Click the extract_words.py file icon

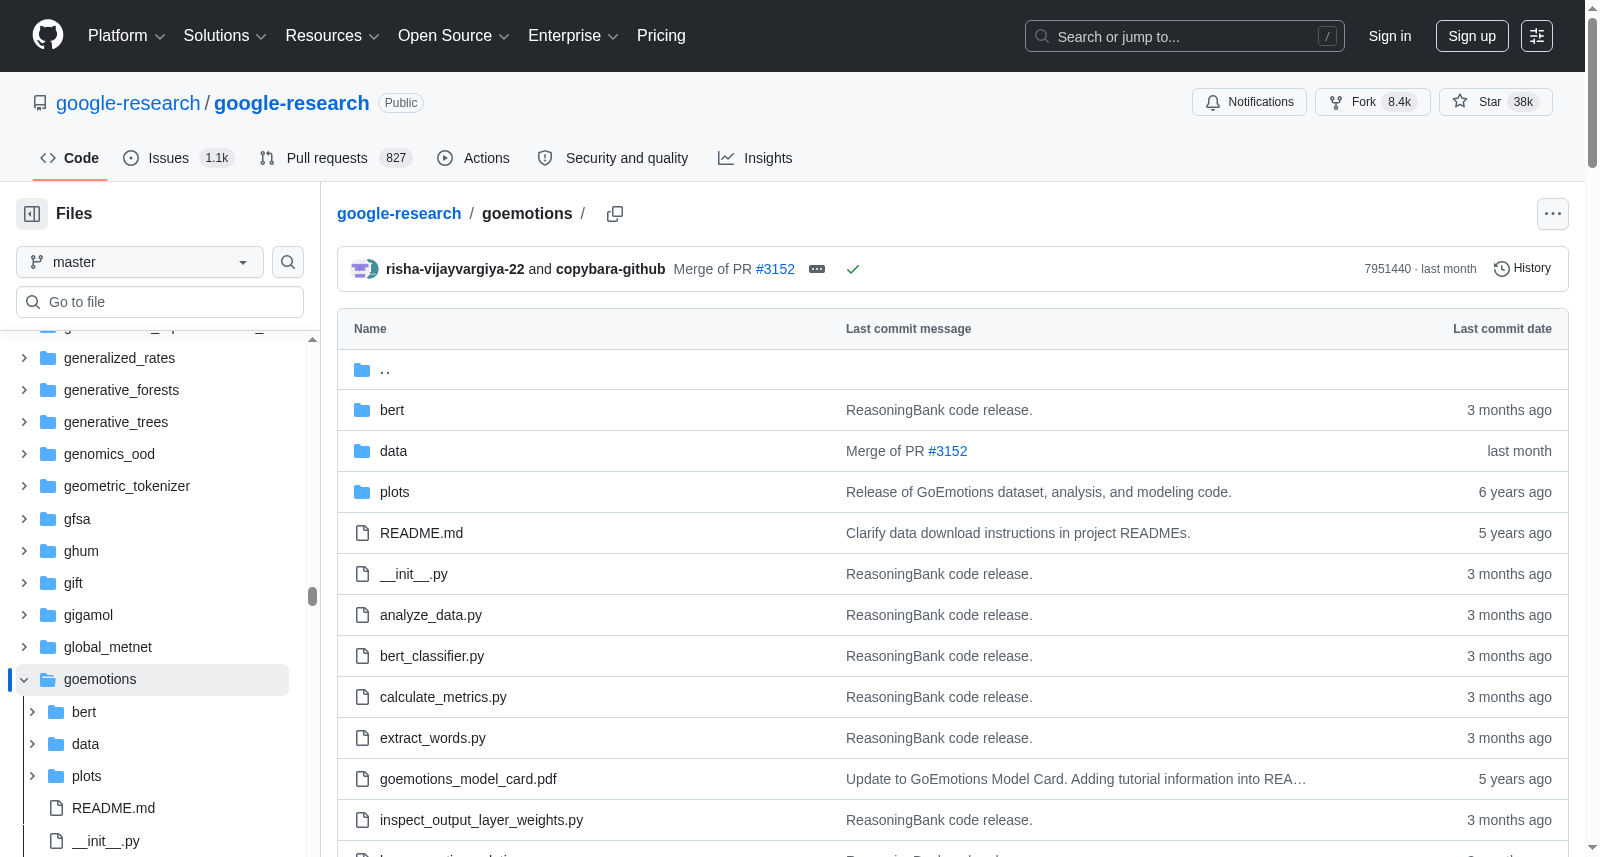(x=362, y=738)
